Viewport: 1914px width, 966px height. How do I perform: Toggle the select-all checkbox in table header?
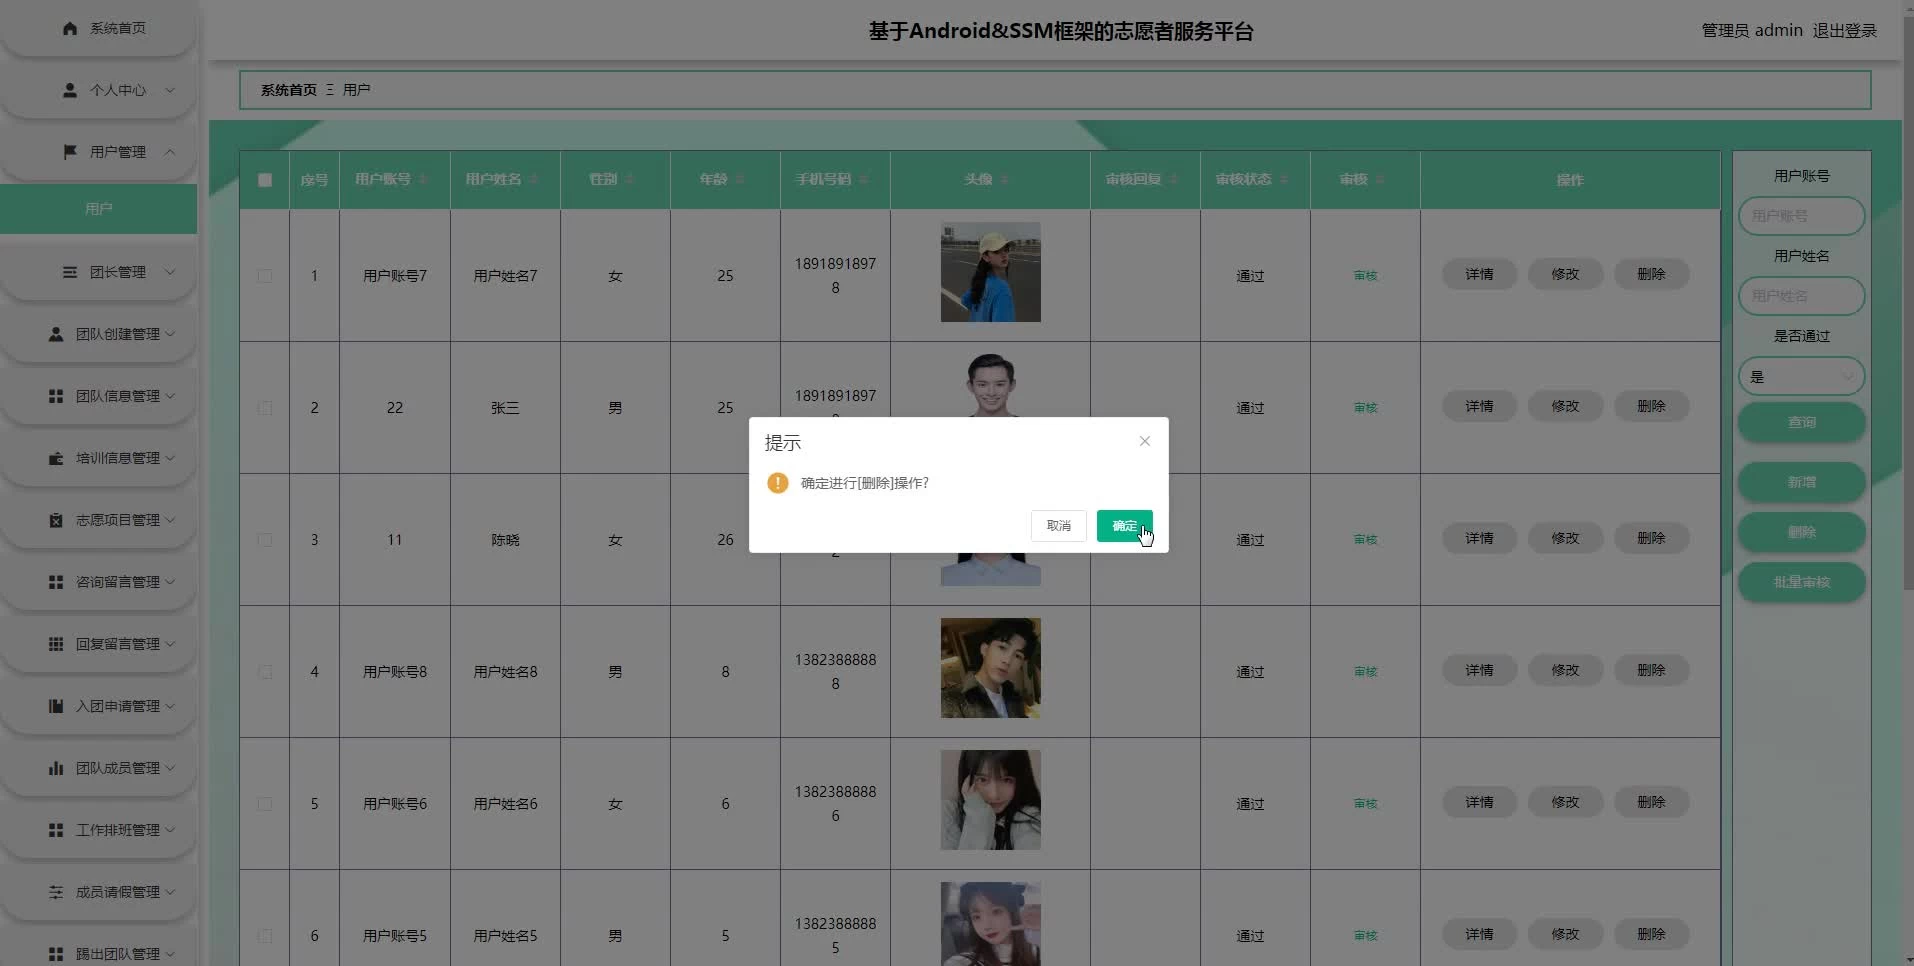tap(265, 180)
